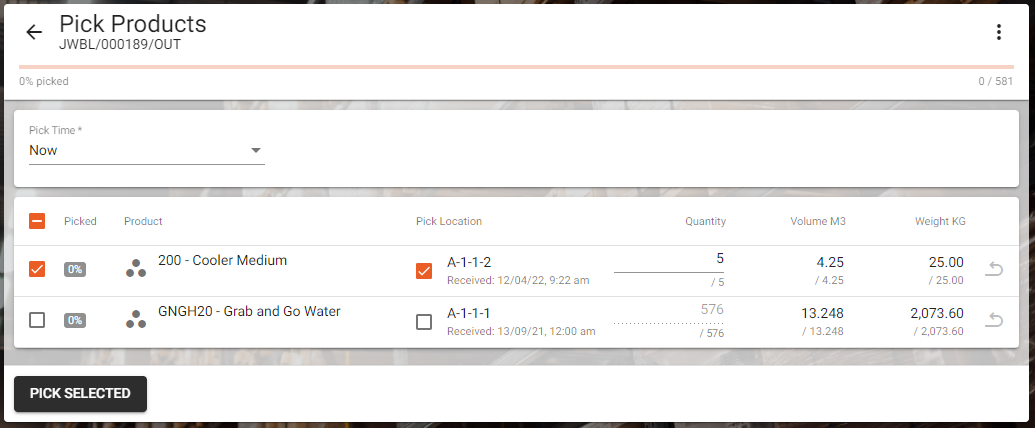Click the 0% badge for Grab and Go Water
This screenshot has height=428, width=1035.
(76, 320)
